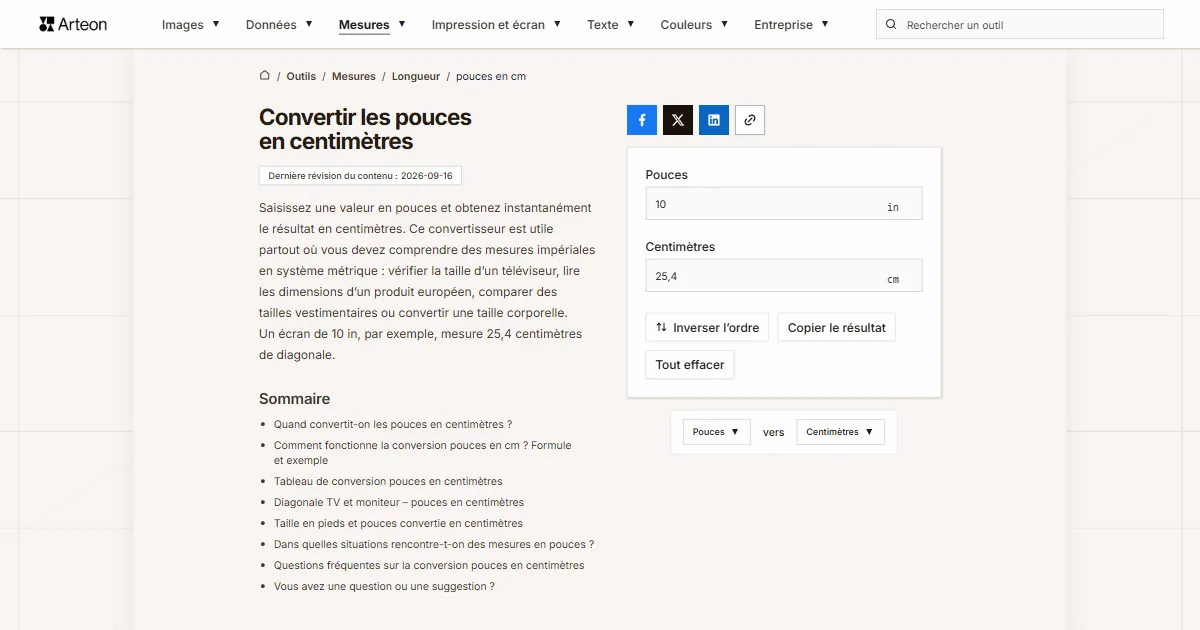Open the Mesures menu
The image size is (1200, 630).
click(372, 25)
